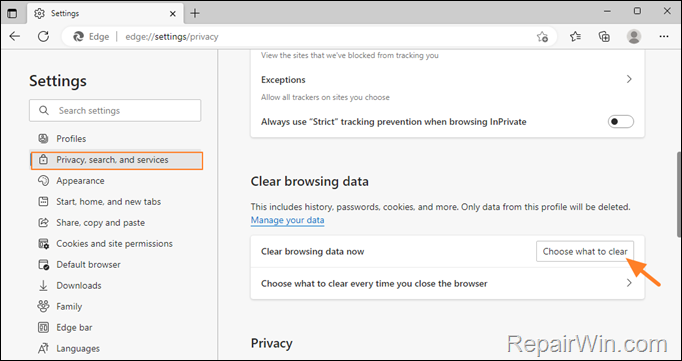Open Downloads settings

click(79, 285)
